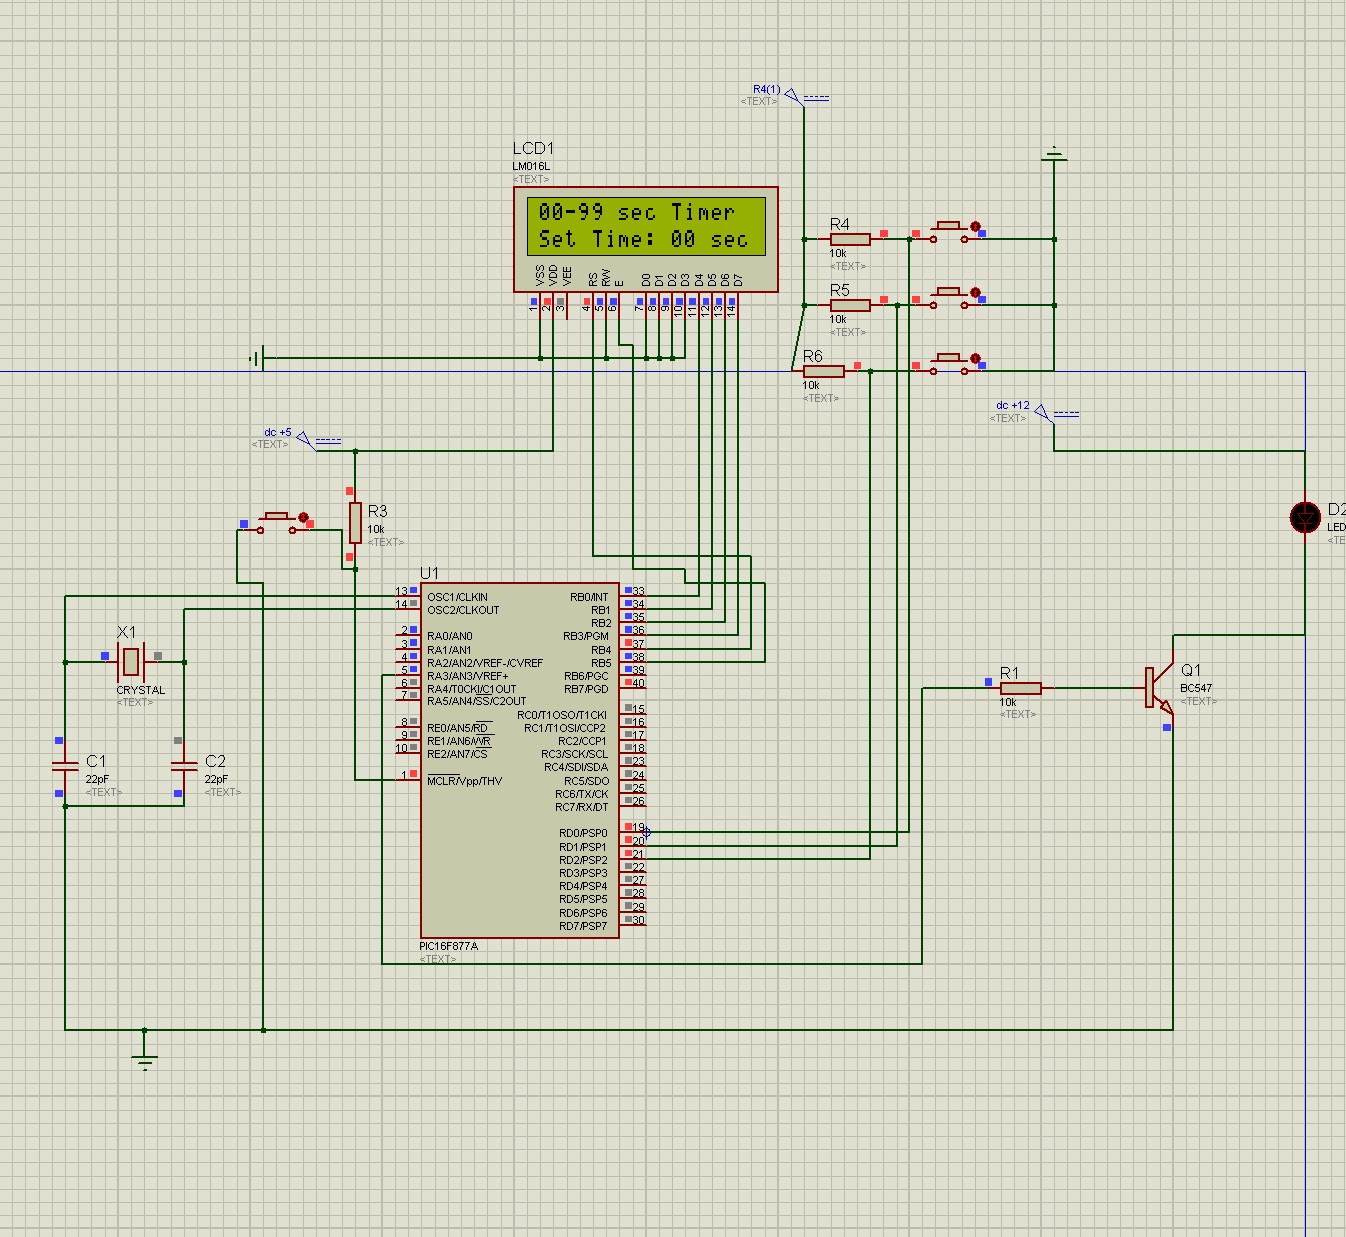Viewport: 1346px width, 1237px height.
Task: Toggle the latch dot on the reset button
Action: [x=303, y=517]
